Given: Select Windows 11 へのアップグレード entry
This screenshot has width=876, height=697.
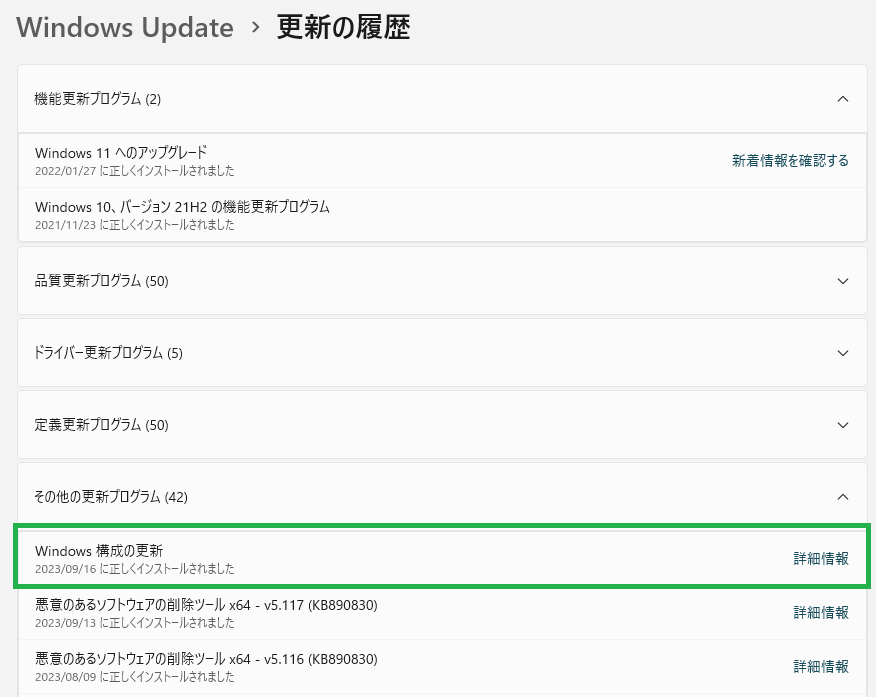Looking at the screenshot, I should pos(442,161).
